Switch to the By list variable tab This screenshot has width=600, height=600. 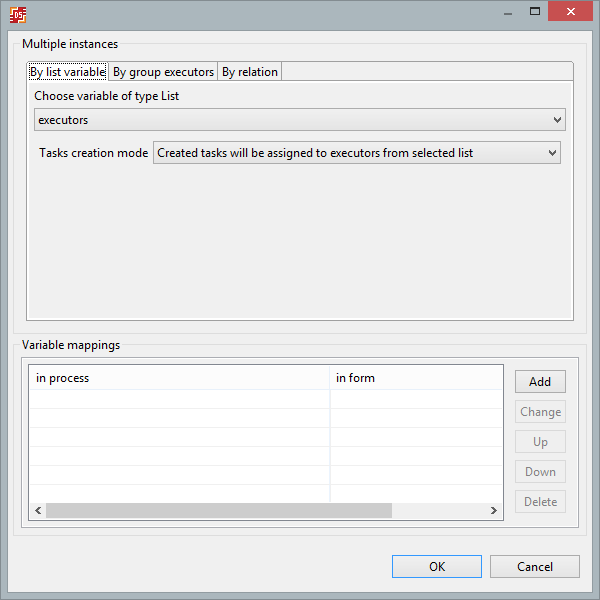point(67,72)
